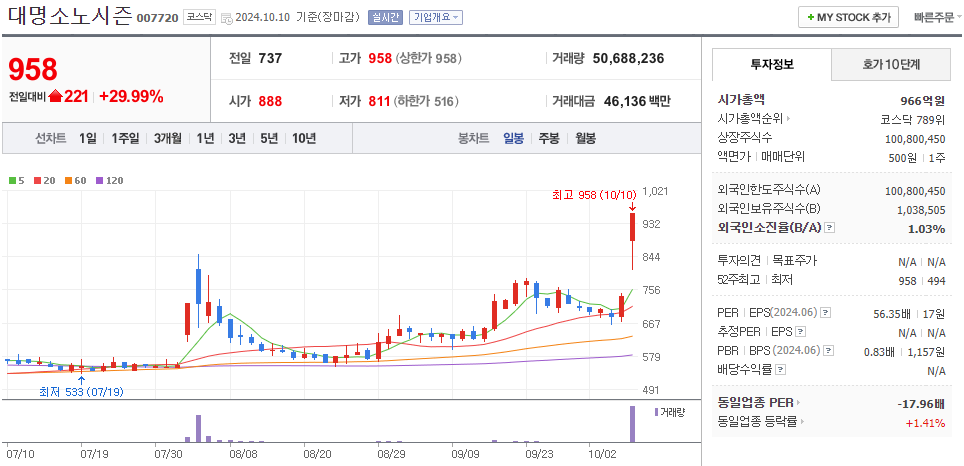Select the 10년 line chart period
964x466 pixels.
click(304, 138)
